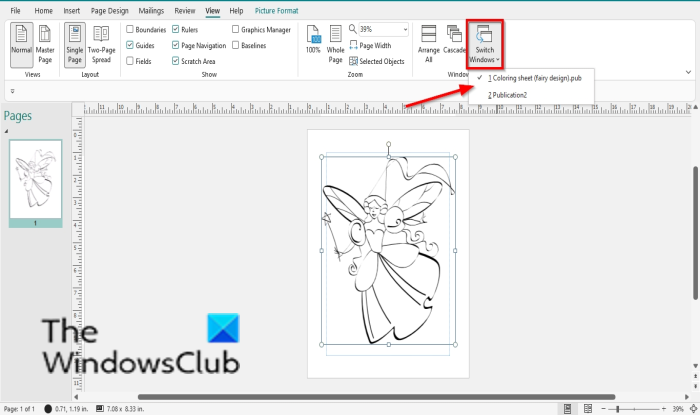
Task: Click the Page Width zoom option
Action: pos(370,46)
